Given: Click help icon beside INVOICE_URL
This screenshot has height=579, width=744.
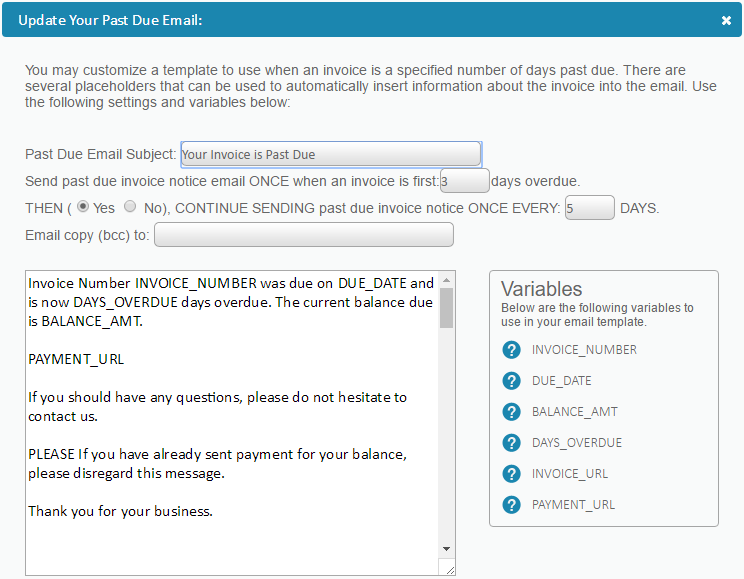Looking at the screenshot, I should (512, 474).
